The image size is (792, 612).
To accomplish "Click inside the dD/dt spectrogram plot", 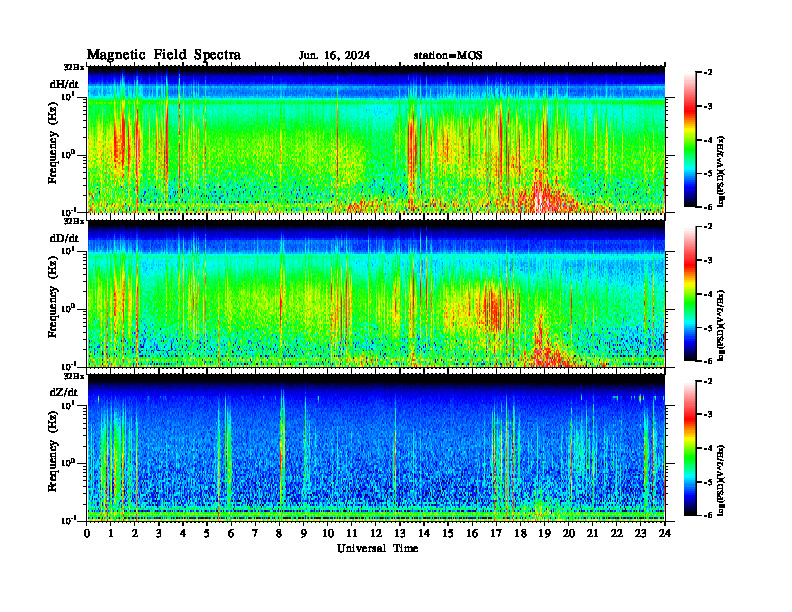I will (376, 293).
